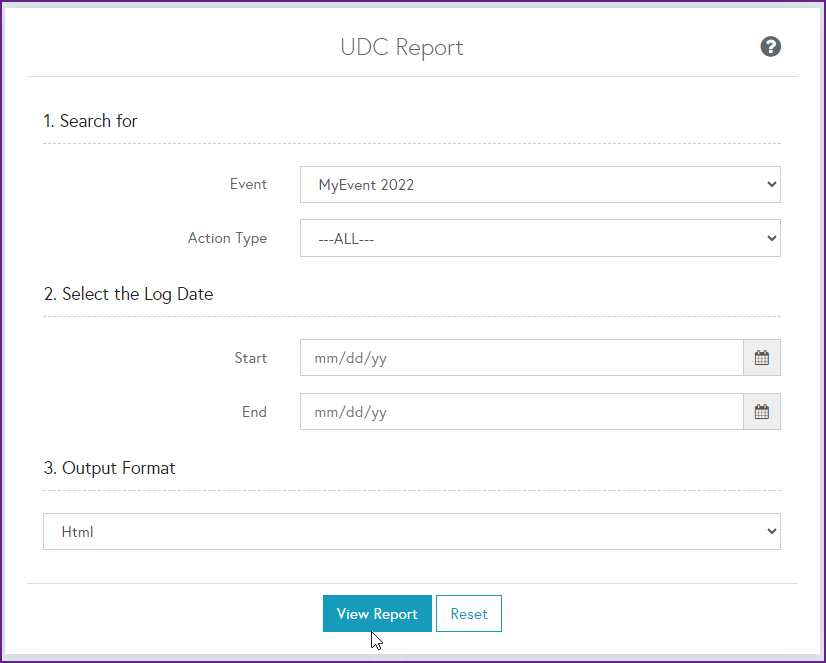Screen dimensions: 826x663
Task: Open calendar picker for Start date
Action: (762, 358)
